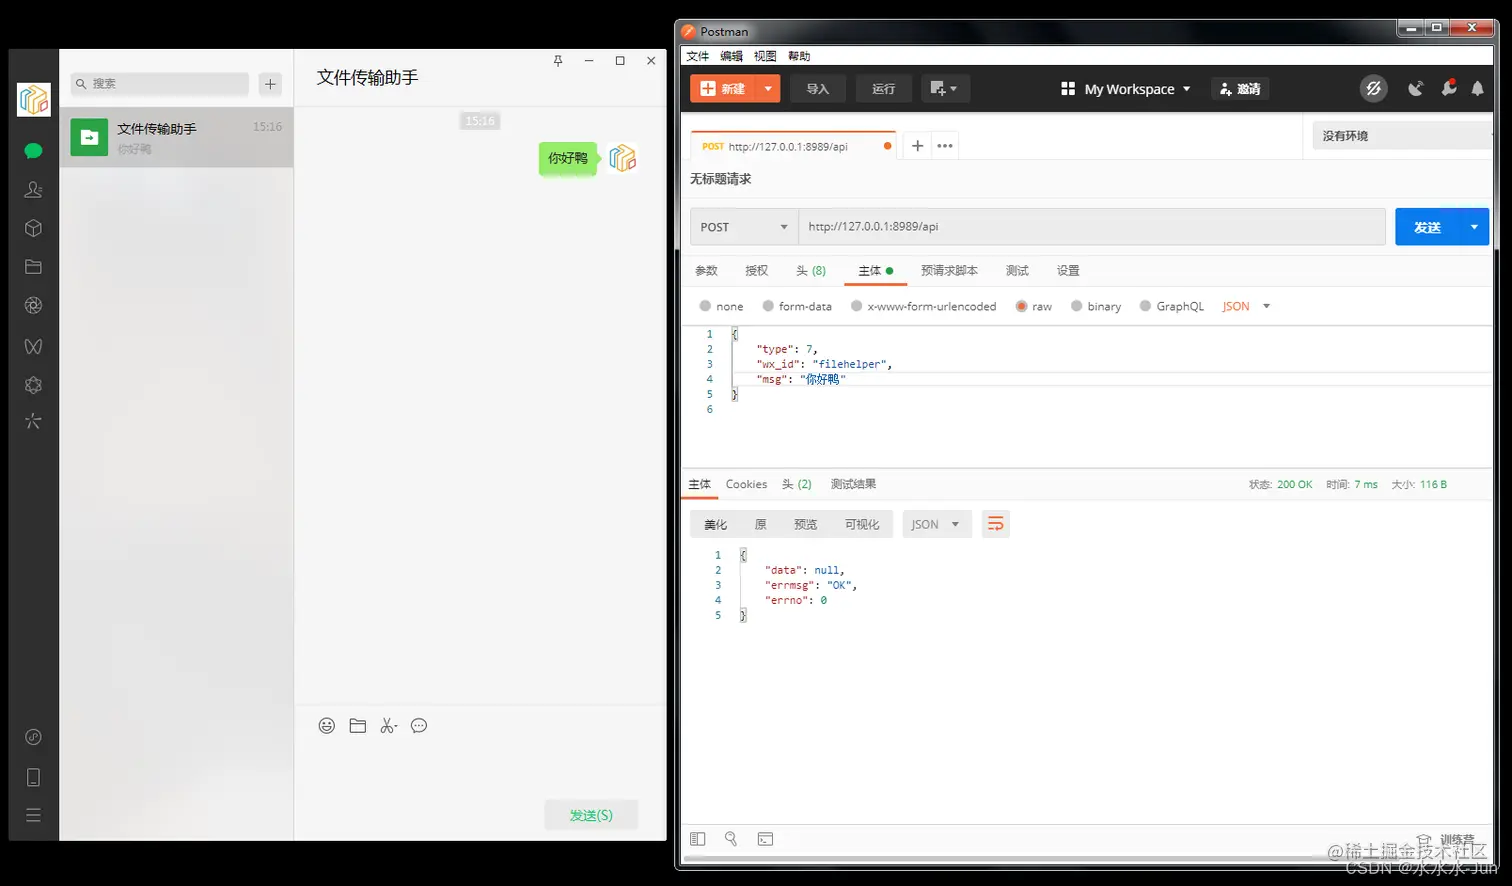This screenshot has height=886, width=1512.
Task: Select the GraphQL body radio button
Action: 1145,306
